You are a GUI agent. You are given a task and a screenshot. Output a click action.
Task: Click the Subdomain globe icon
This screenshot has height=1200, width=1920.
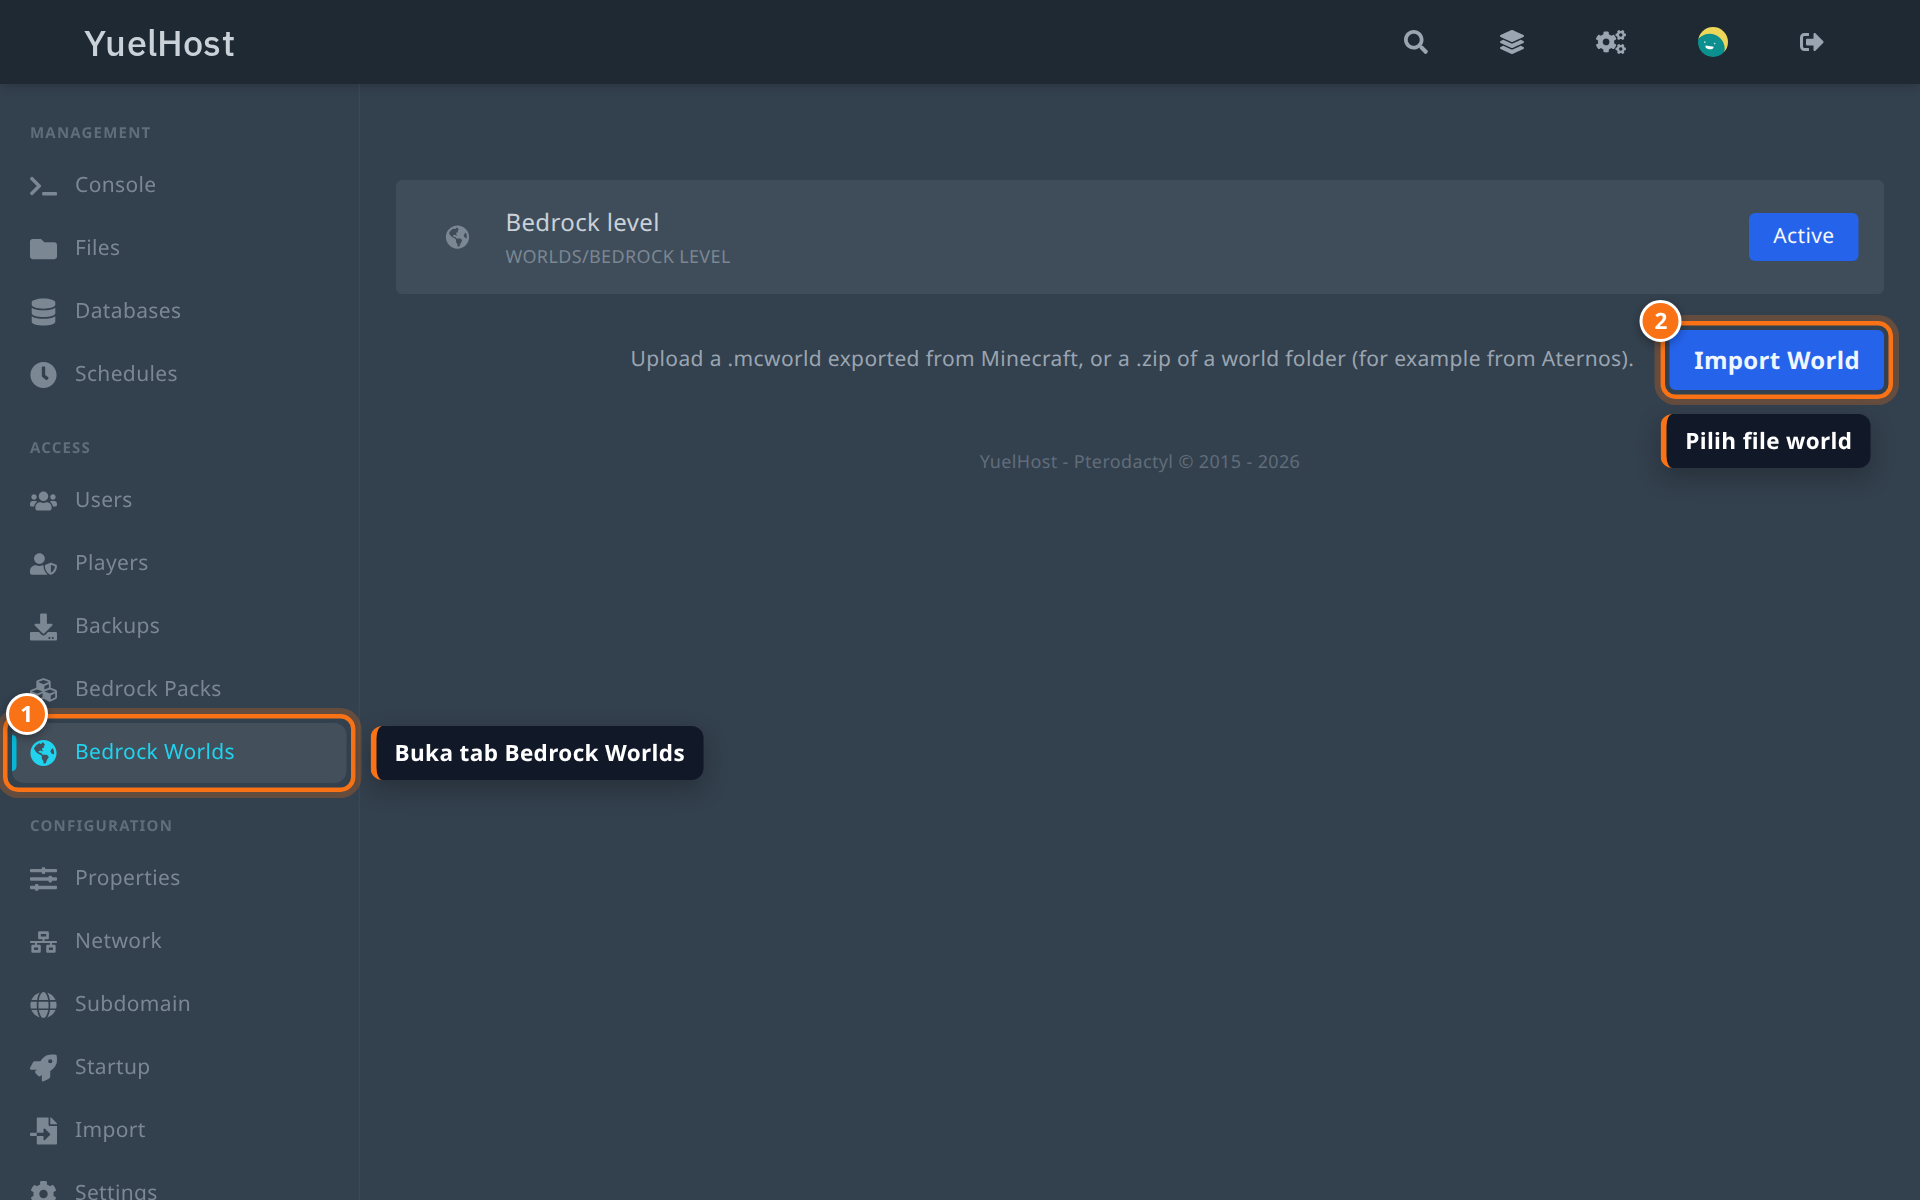point(43,1004)
